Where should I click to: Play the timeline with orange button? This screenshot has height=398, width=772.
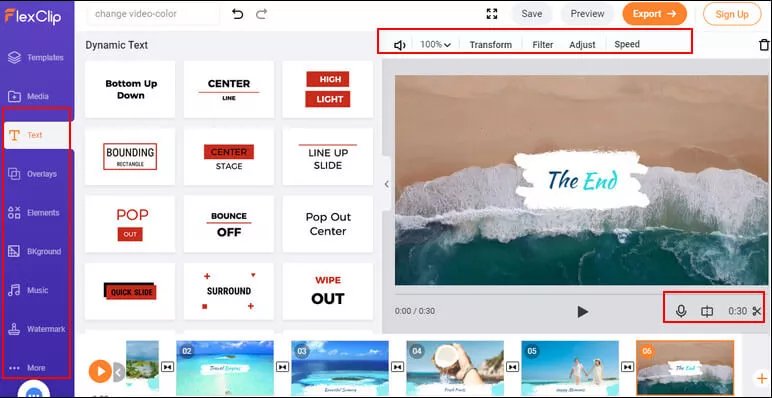(100, 371)
